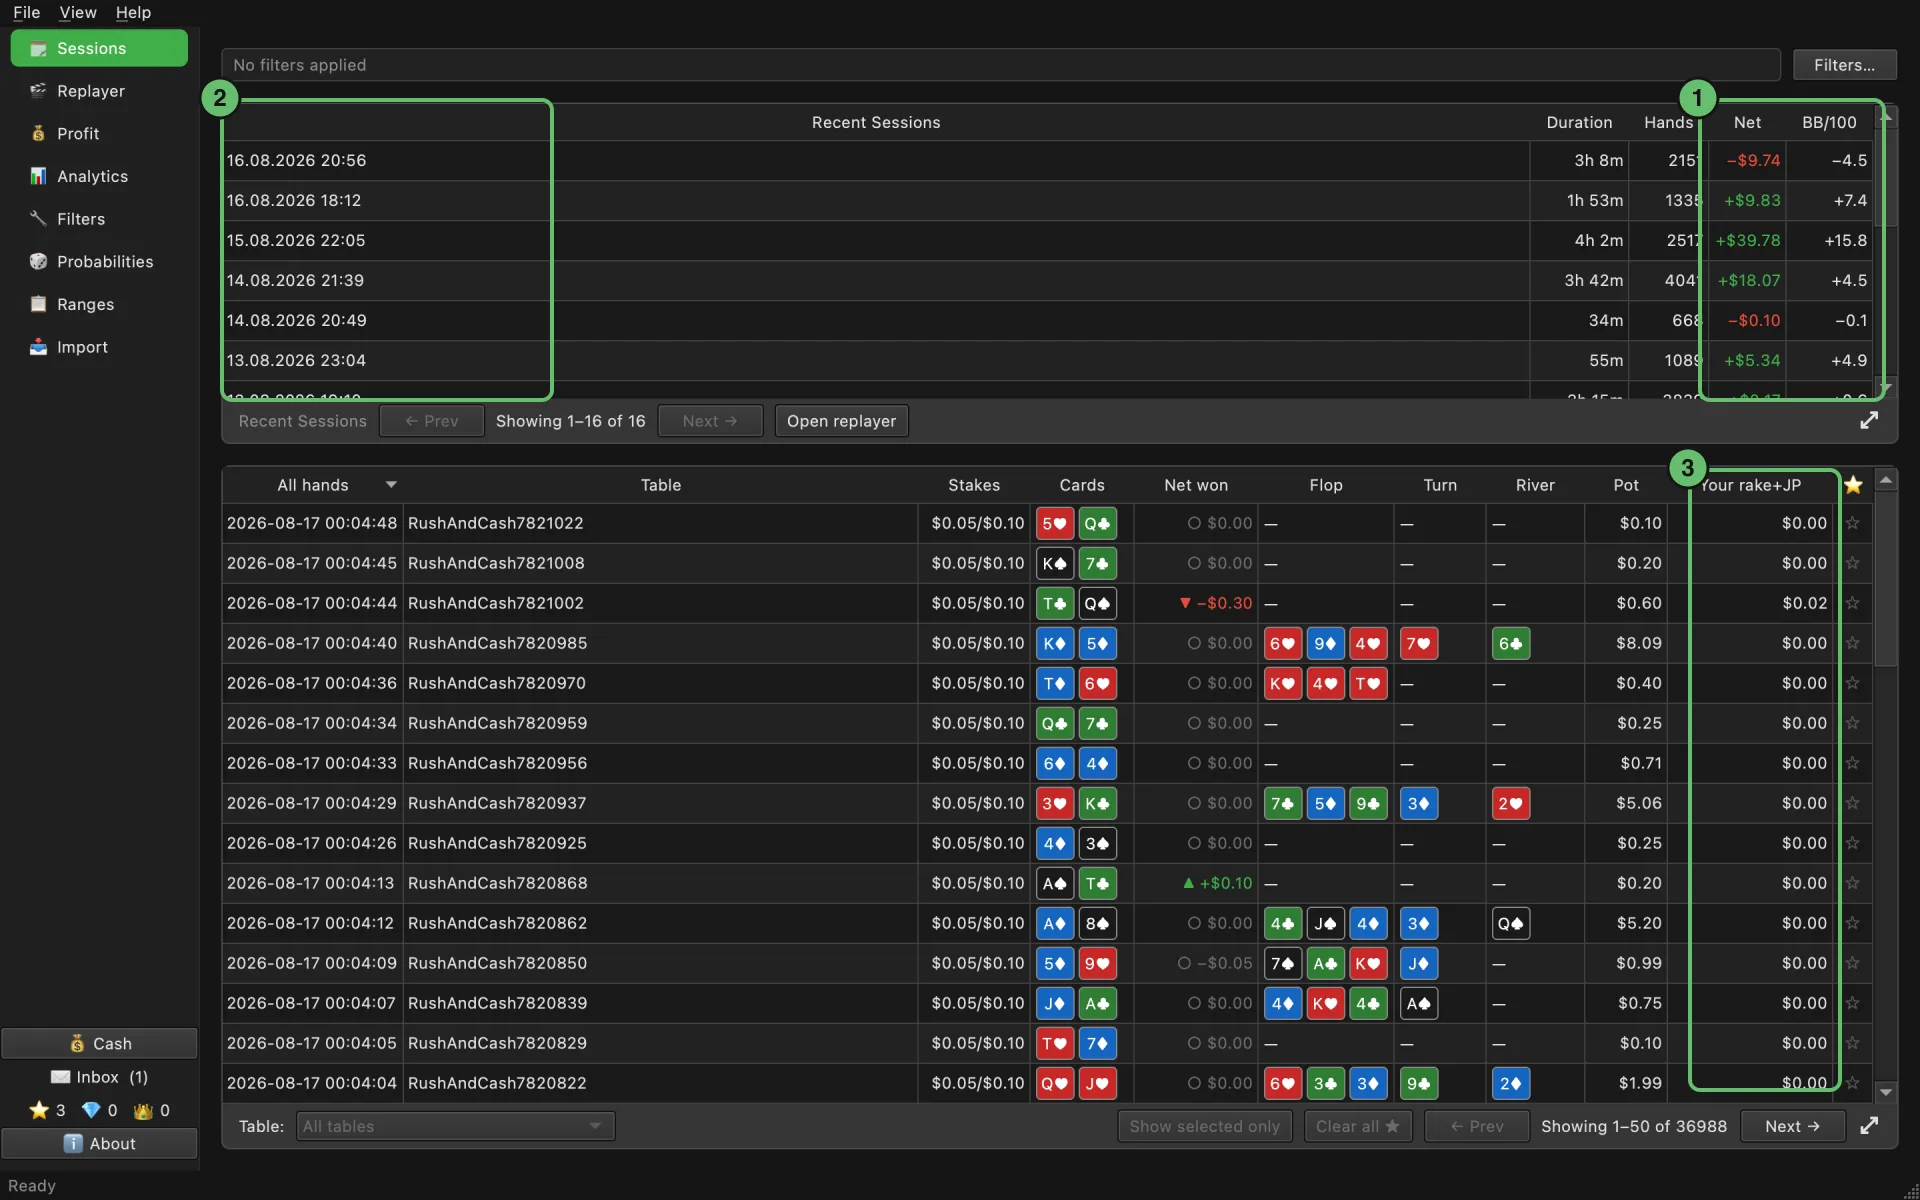1920x1200 pixels.
Task: Select session 14.08.2026 21:39
Action: coord(1047,280)
